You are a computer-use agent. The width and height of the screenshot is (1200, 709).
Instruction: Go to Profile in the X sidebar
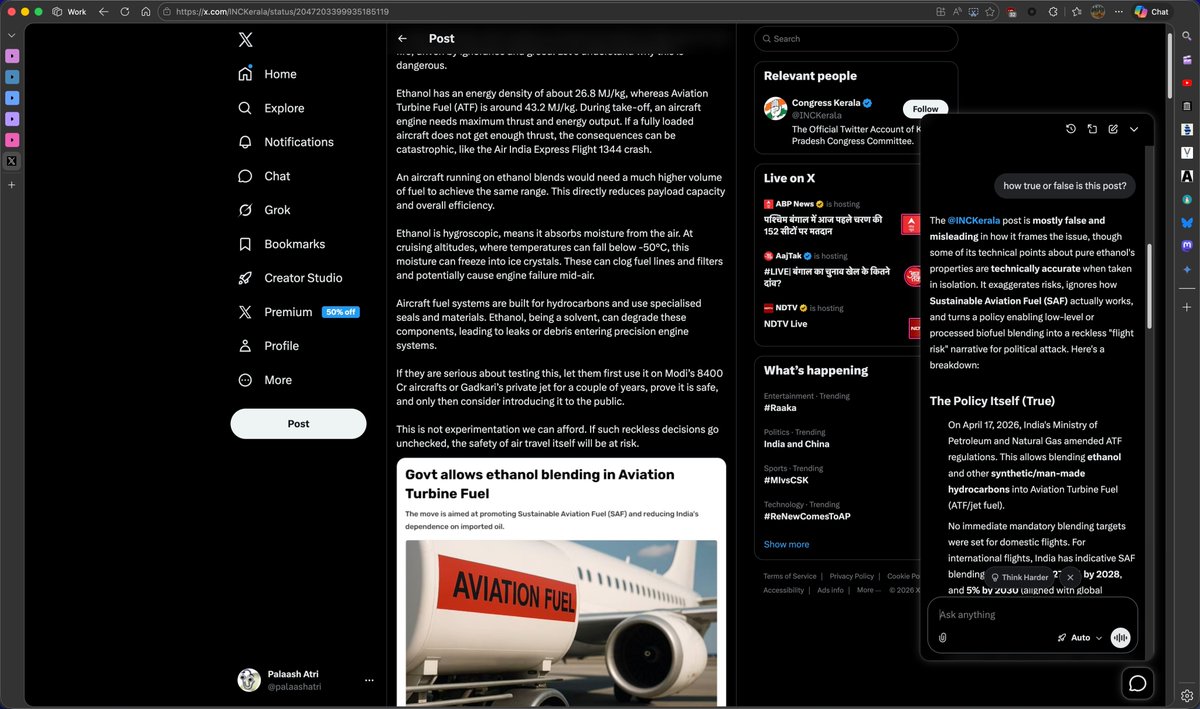268,346
